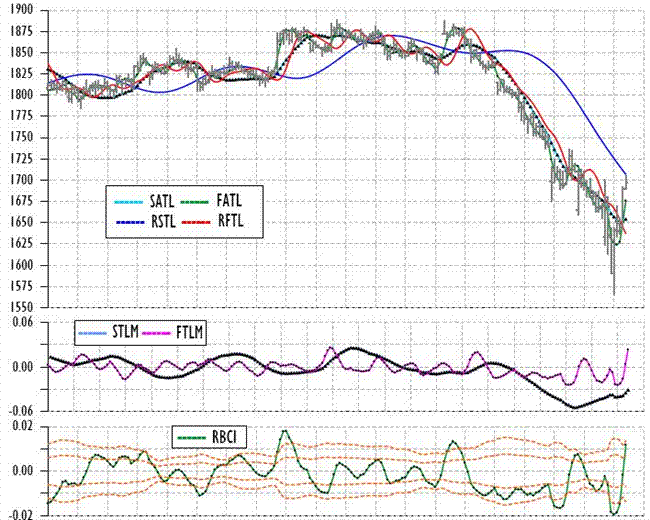Click the 1875 price axis label
The width and height of the screenshot is (650, 520).
22,31
